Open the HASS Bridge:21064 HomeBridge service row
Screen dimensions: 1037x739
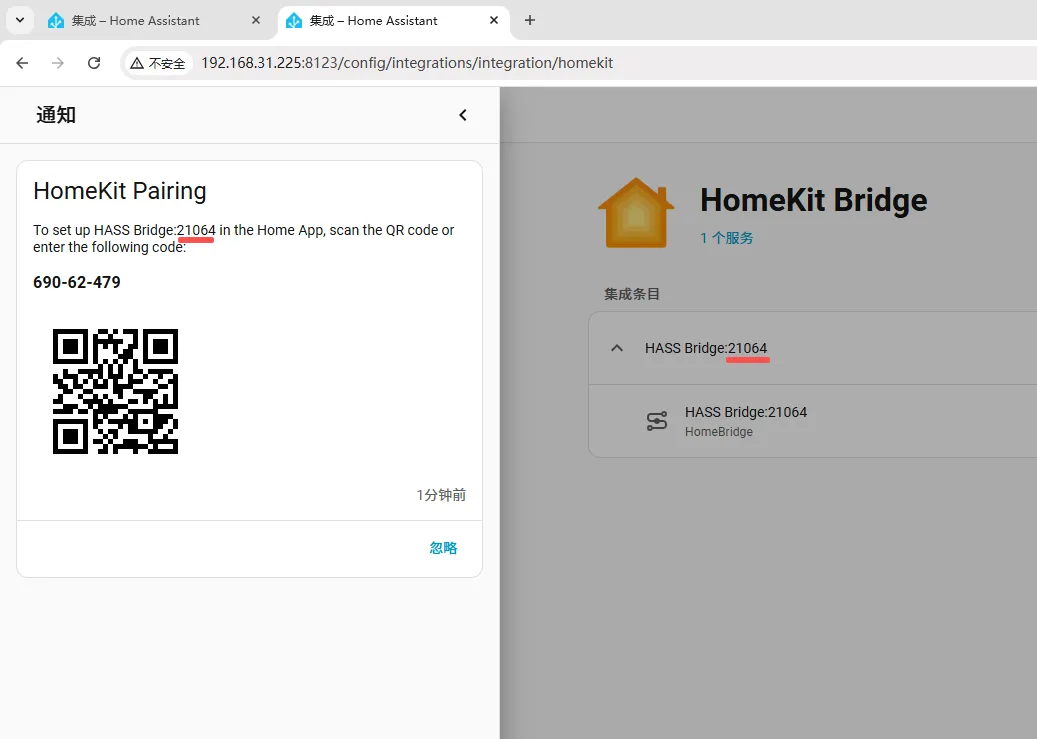point(813,421)
